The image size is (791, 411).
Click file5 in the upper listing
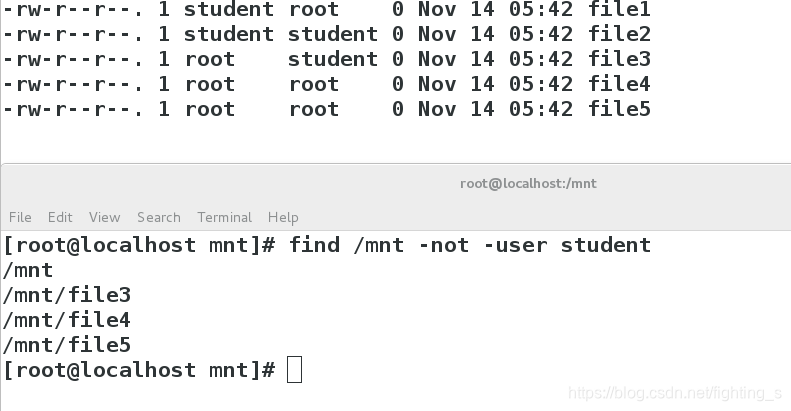point(619,109)
